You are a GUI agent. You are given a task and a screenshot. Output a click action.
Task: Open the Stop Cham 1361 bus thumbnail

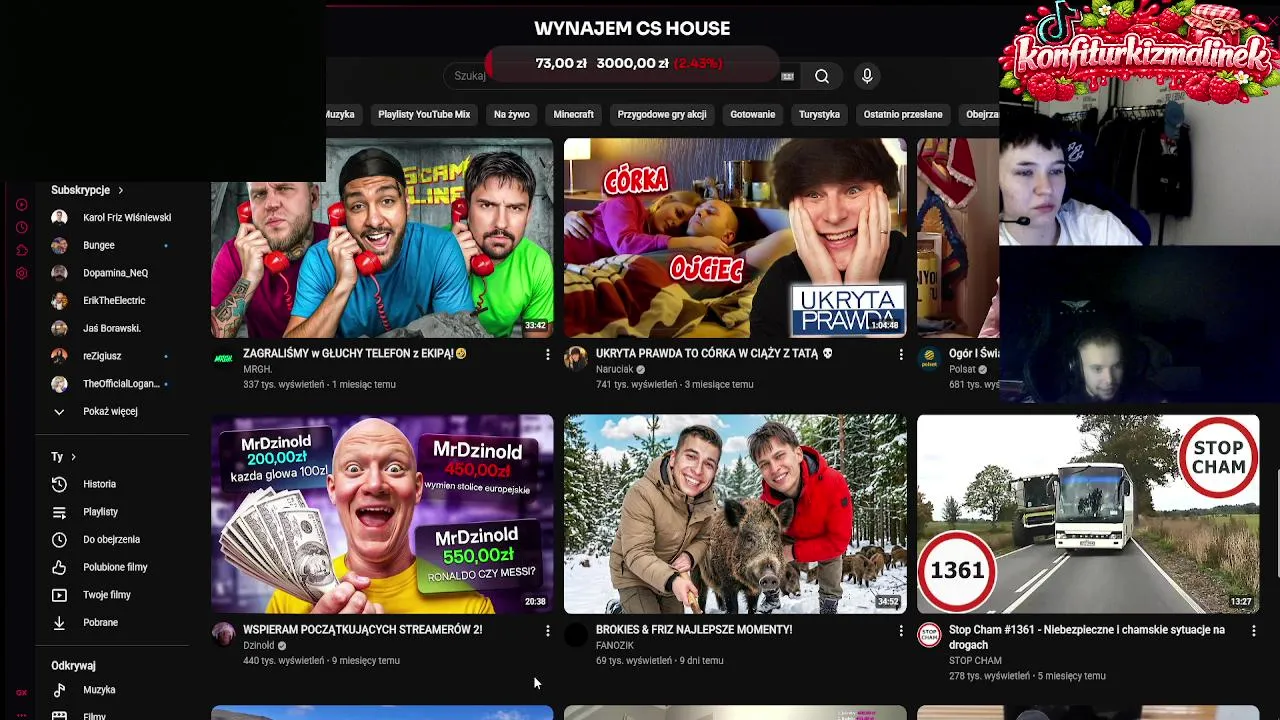pyautogui.click(x=1088, y=514)
